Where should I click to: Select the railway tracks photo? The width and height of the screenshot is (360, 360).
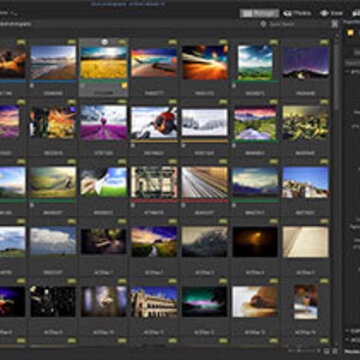point(205,182)
